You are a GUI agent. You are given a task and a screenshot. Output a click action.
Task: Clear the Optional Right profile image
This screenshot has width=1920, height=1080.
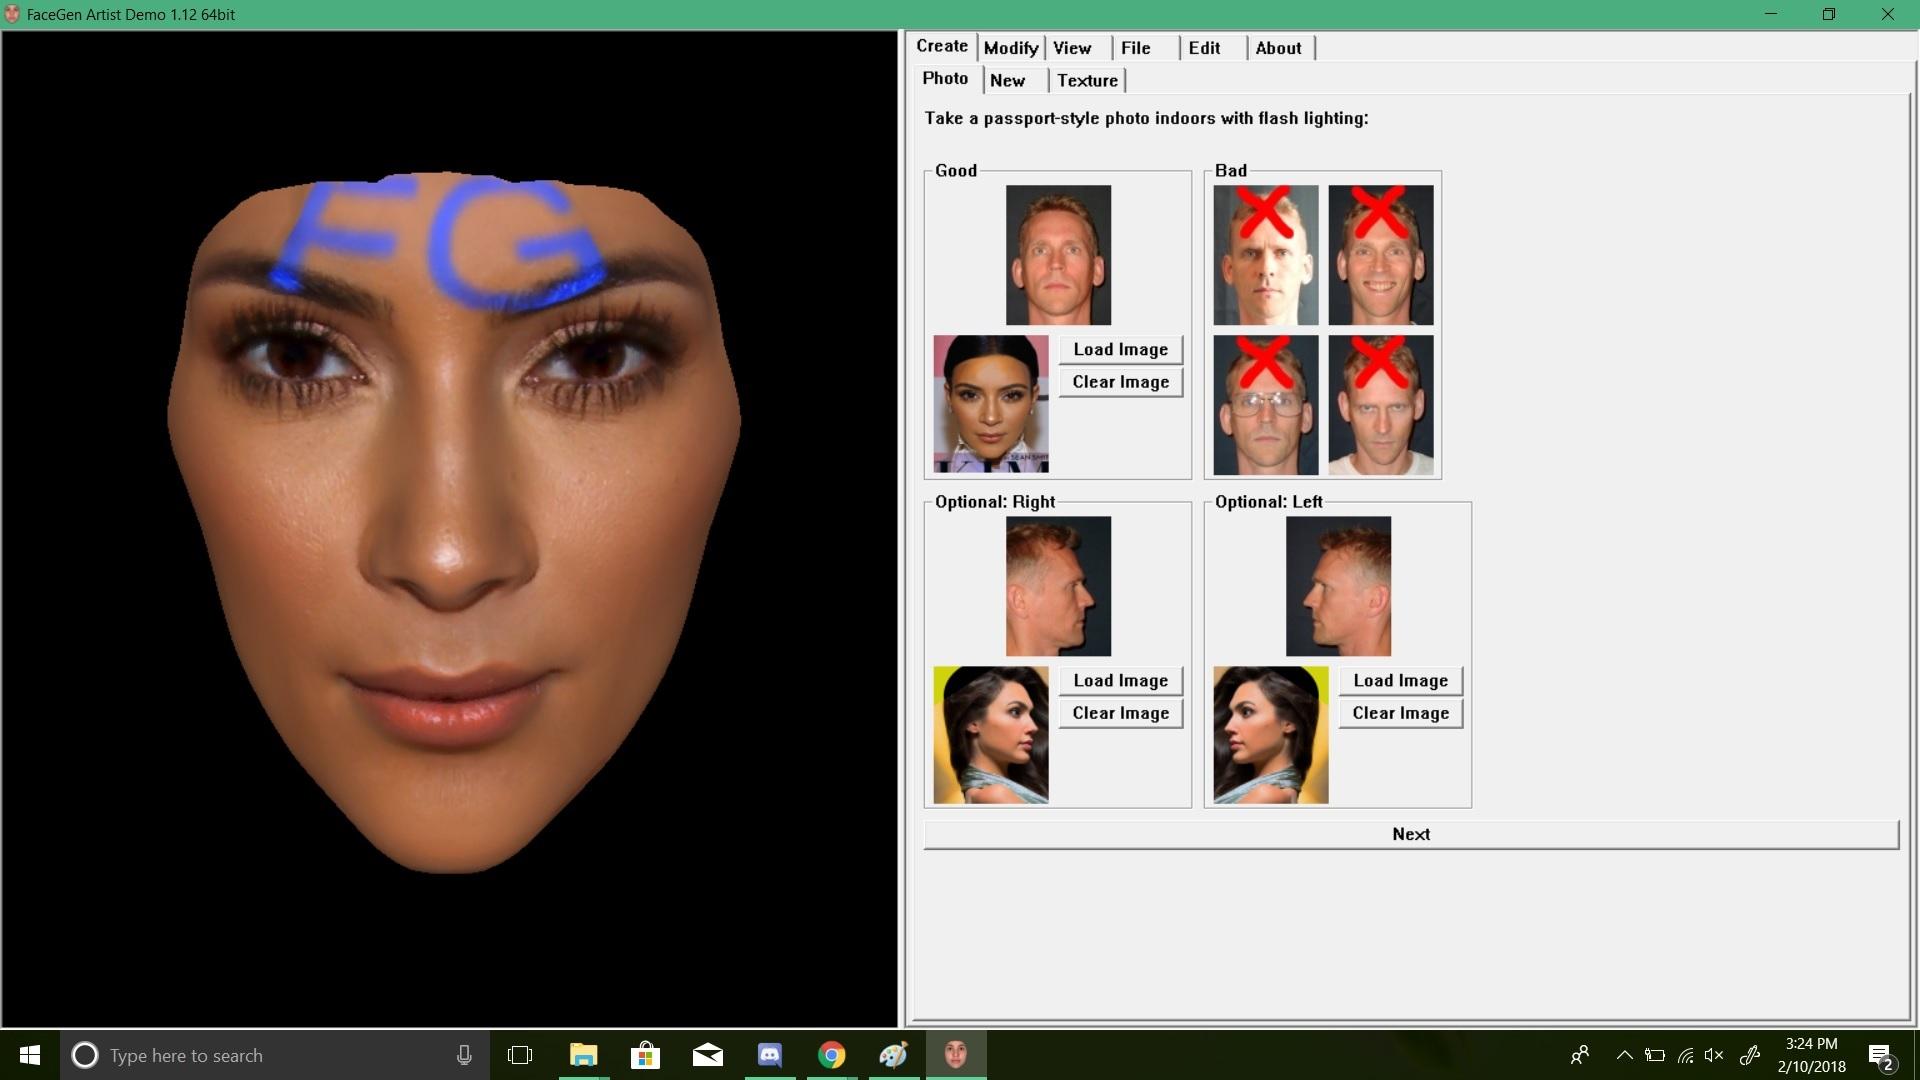pyautogui.click(x=1120, y=713)
